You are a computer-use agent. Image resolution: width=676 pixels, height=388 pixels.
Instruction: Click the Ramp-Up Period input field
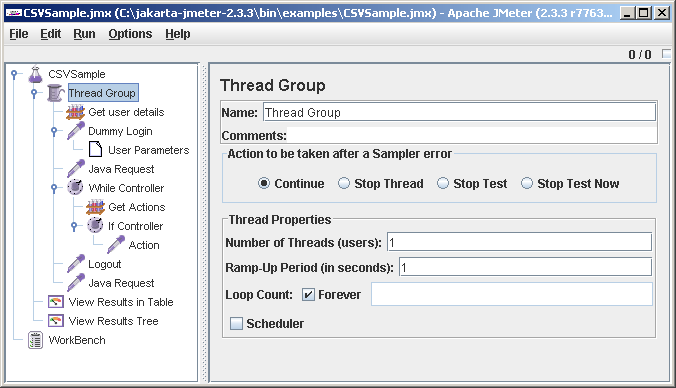tap(525, 267)
